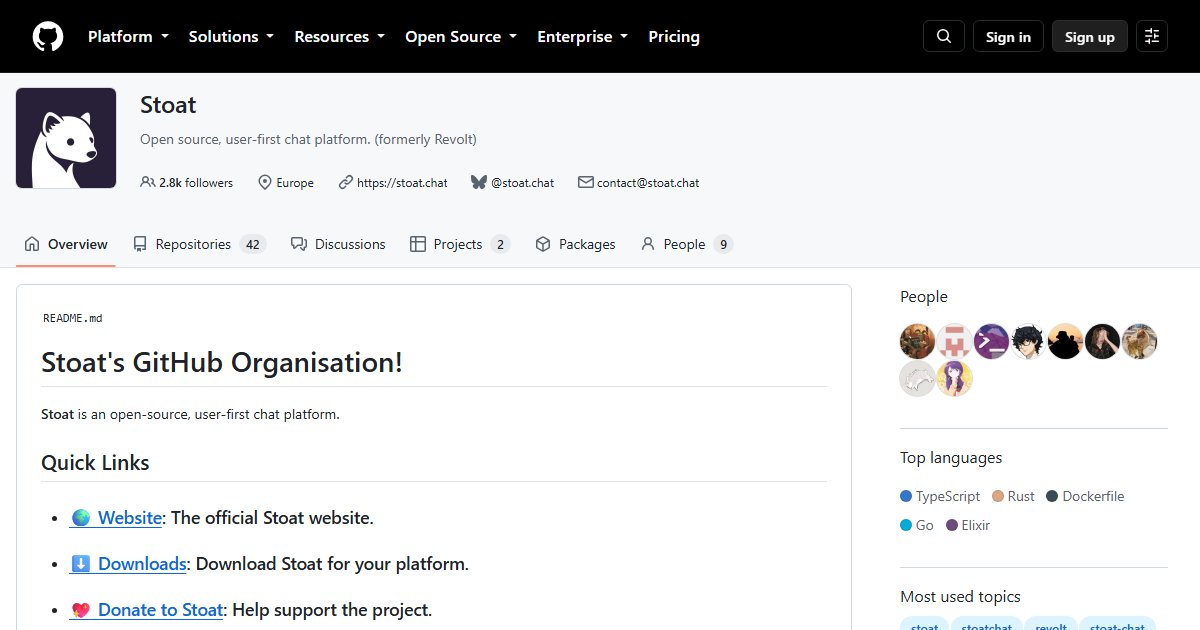Email contact@stoat.chat via the link
The width and height of the screenshot is (1200, 630).
click(x=648, y=183)
